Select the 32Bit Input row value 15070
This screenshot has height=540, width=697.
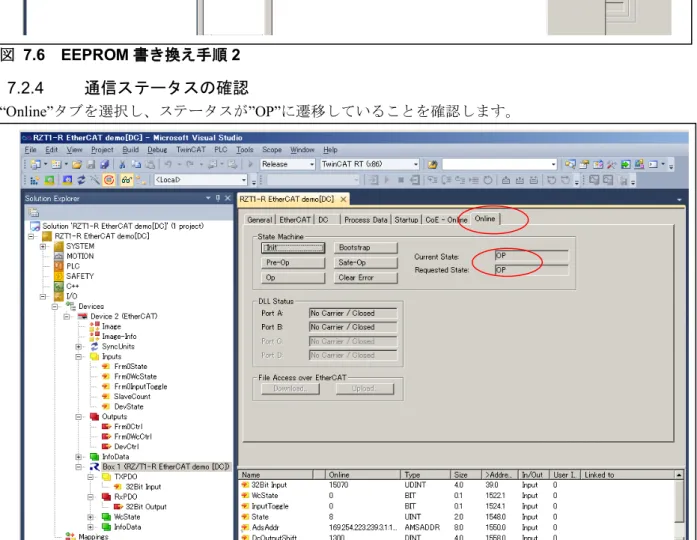click(338, 485)
